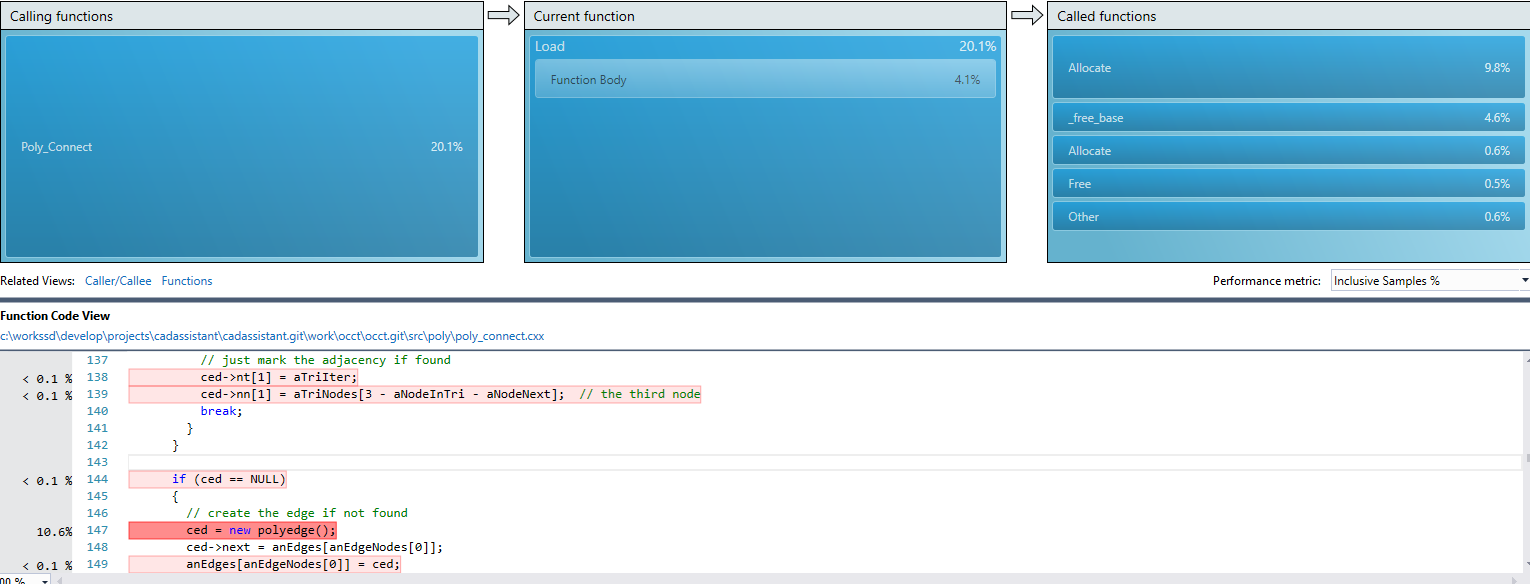This screenshot has height=584, width=1530.
Task: Click the Allocate 9.8% called function
Action: click(1288, 68)
